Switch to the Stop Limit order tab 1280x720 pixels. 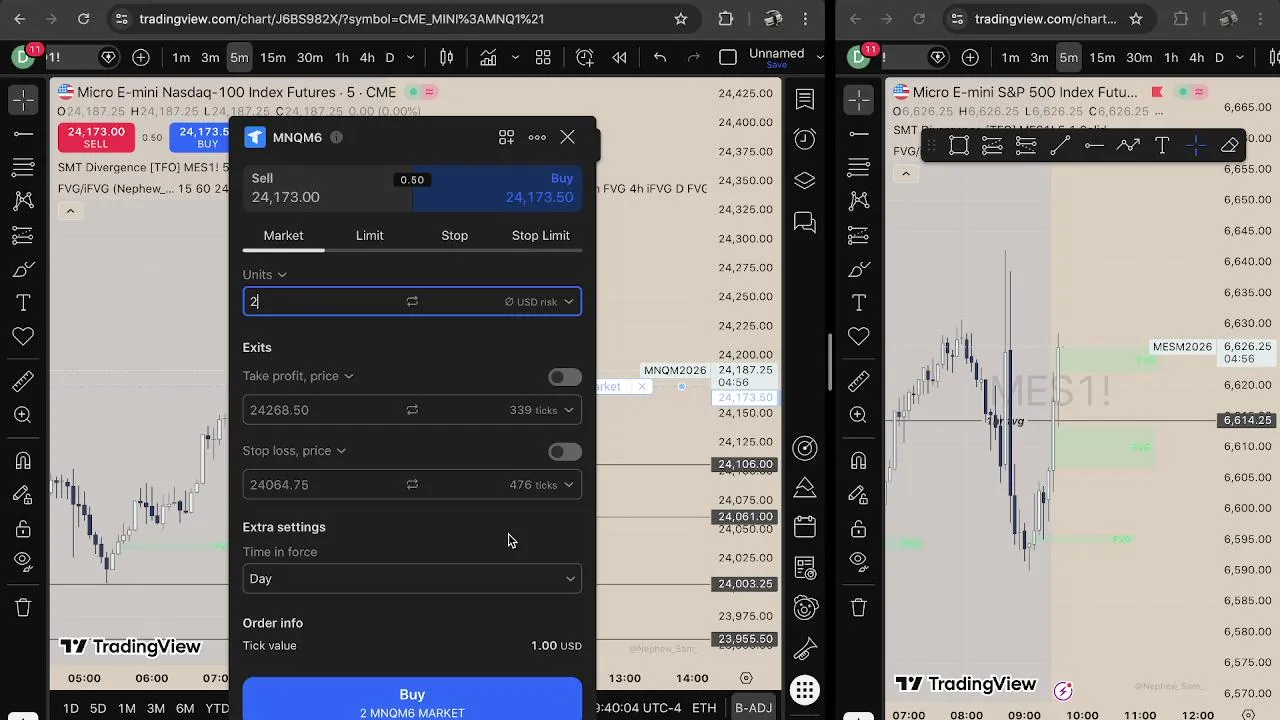pyautogui.click(x=541, y=235)
